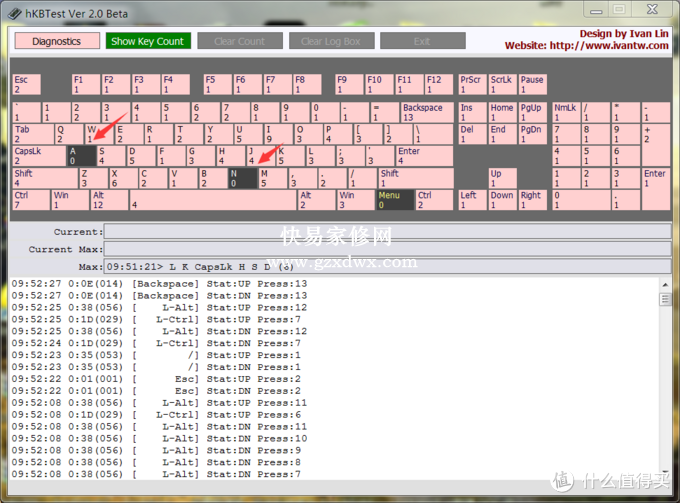Select first Backspace Stat:UP log line

pyautogui.click(x=159, y=284)
